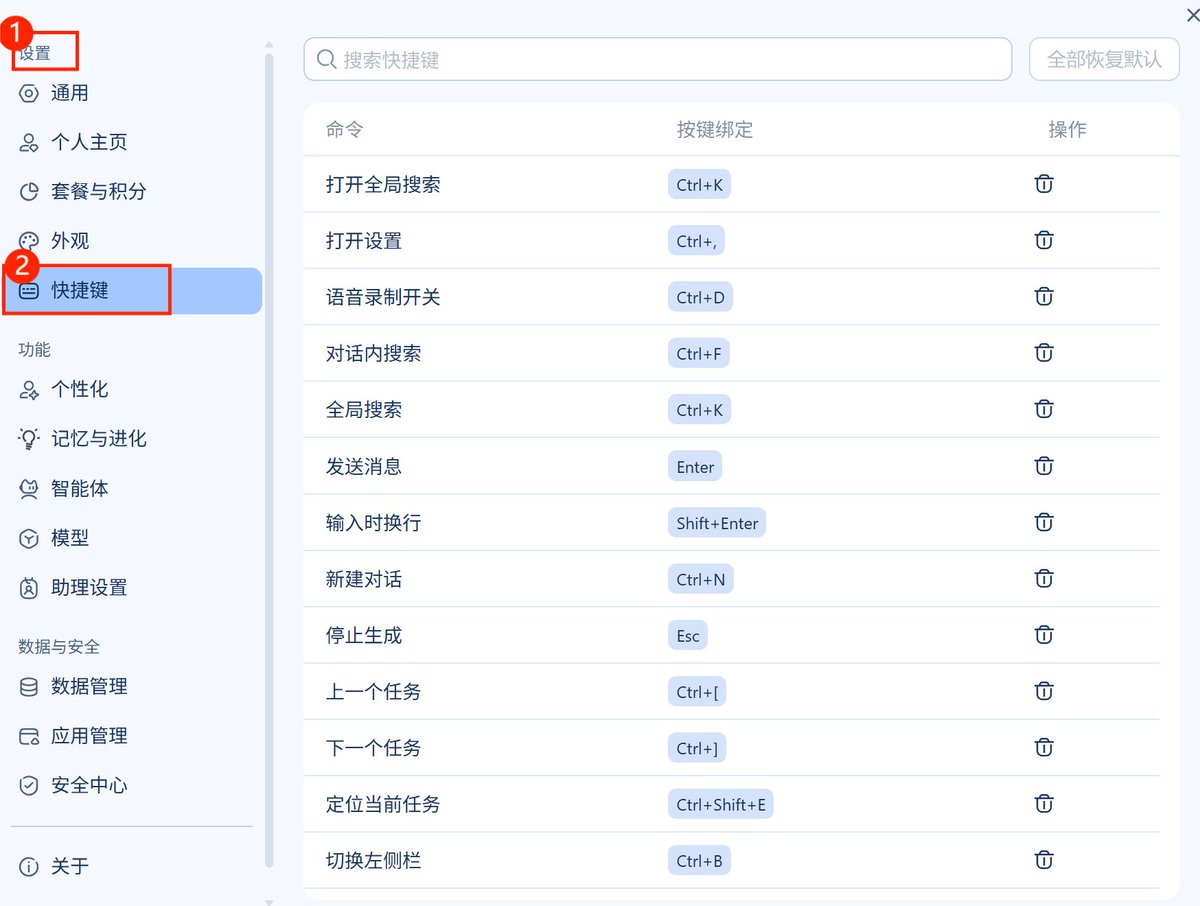The image size is (1200, 906).
Task: Edit the Esc key binding
Action: 688,635
